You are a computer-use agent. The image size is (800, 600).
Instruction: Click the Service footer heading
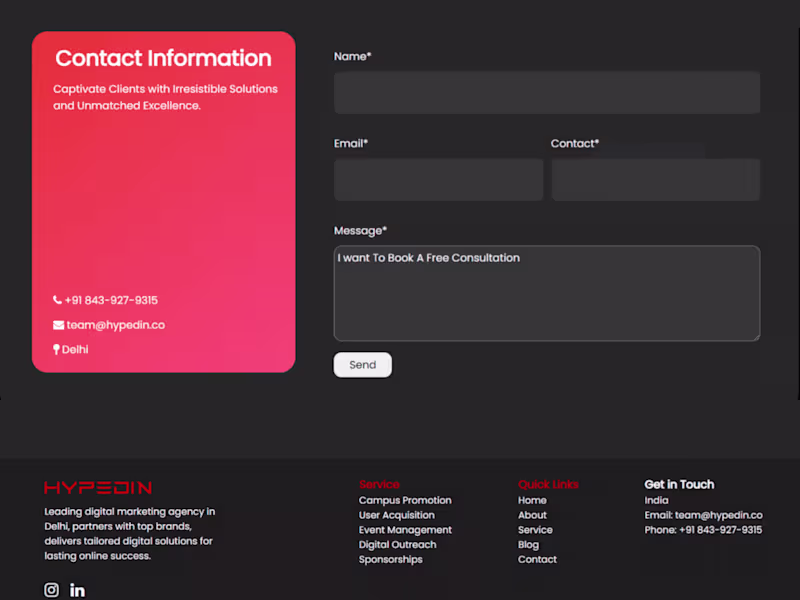[x=379, y=485]
